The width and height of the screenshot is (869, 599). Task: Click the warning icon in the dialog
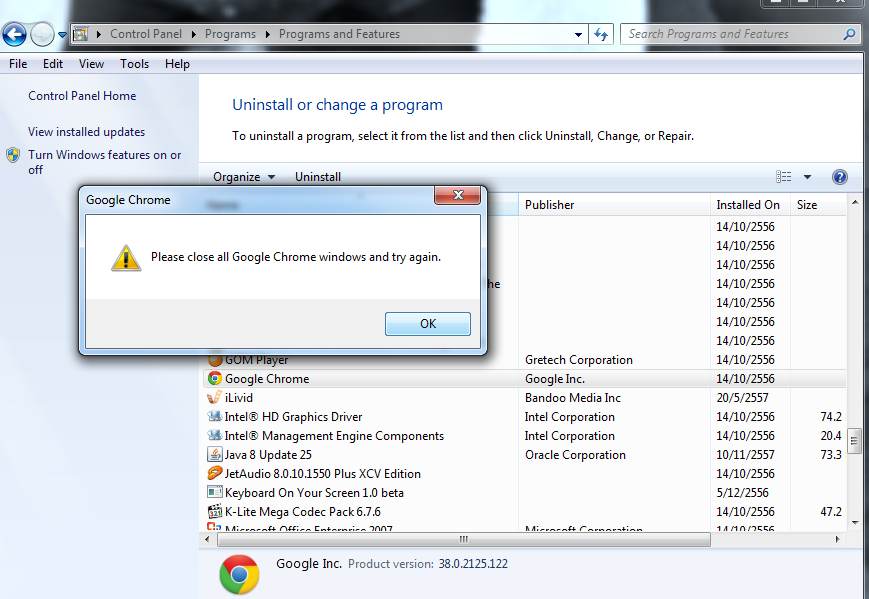126,258
